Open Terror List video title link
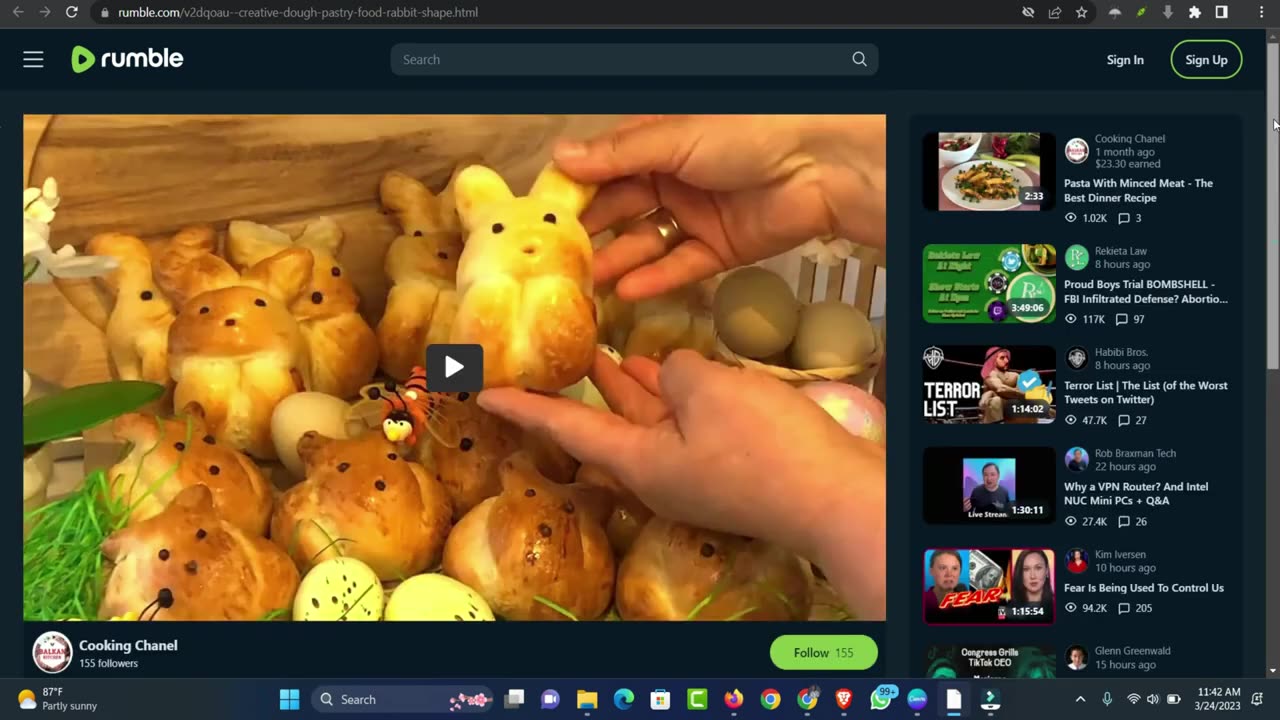 pyautogui.click(x=1145, y=392)
